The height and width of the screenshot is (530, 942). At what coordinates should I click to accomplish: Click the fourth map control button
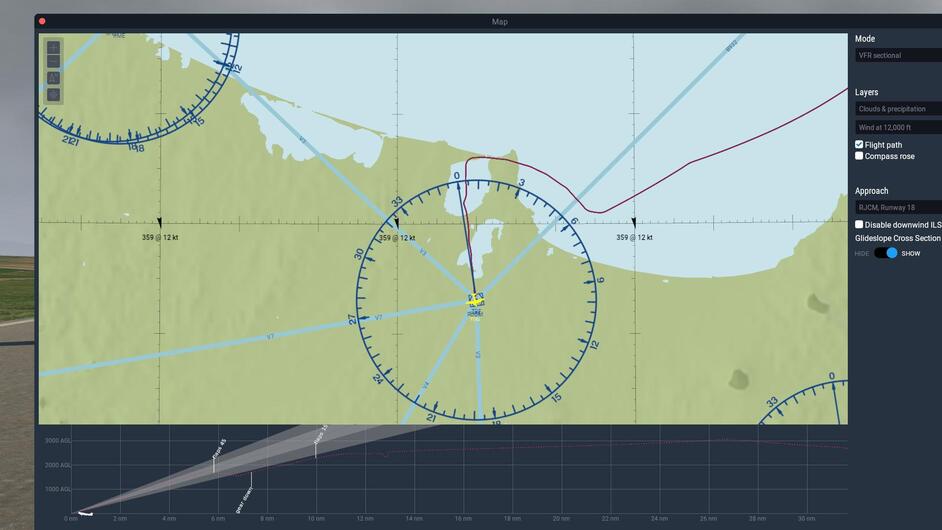(53, 94)
